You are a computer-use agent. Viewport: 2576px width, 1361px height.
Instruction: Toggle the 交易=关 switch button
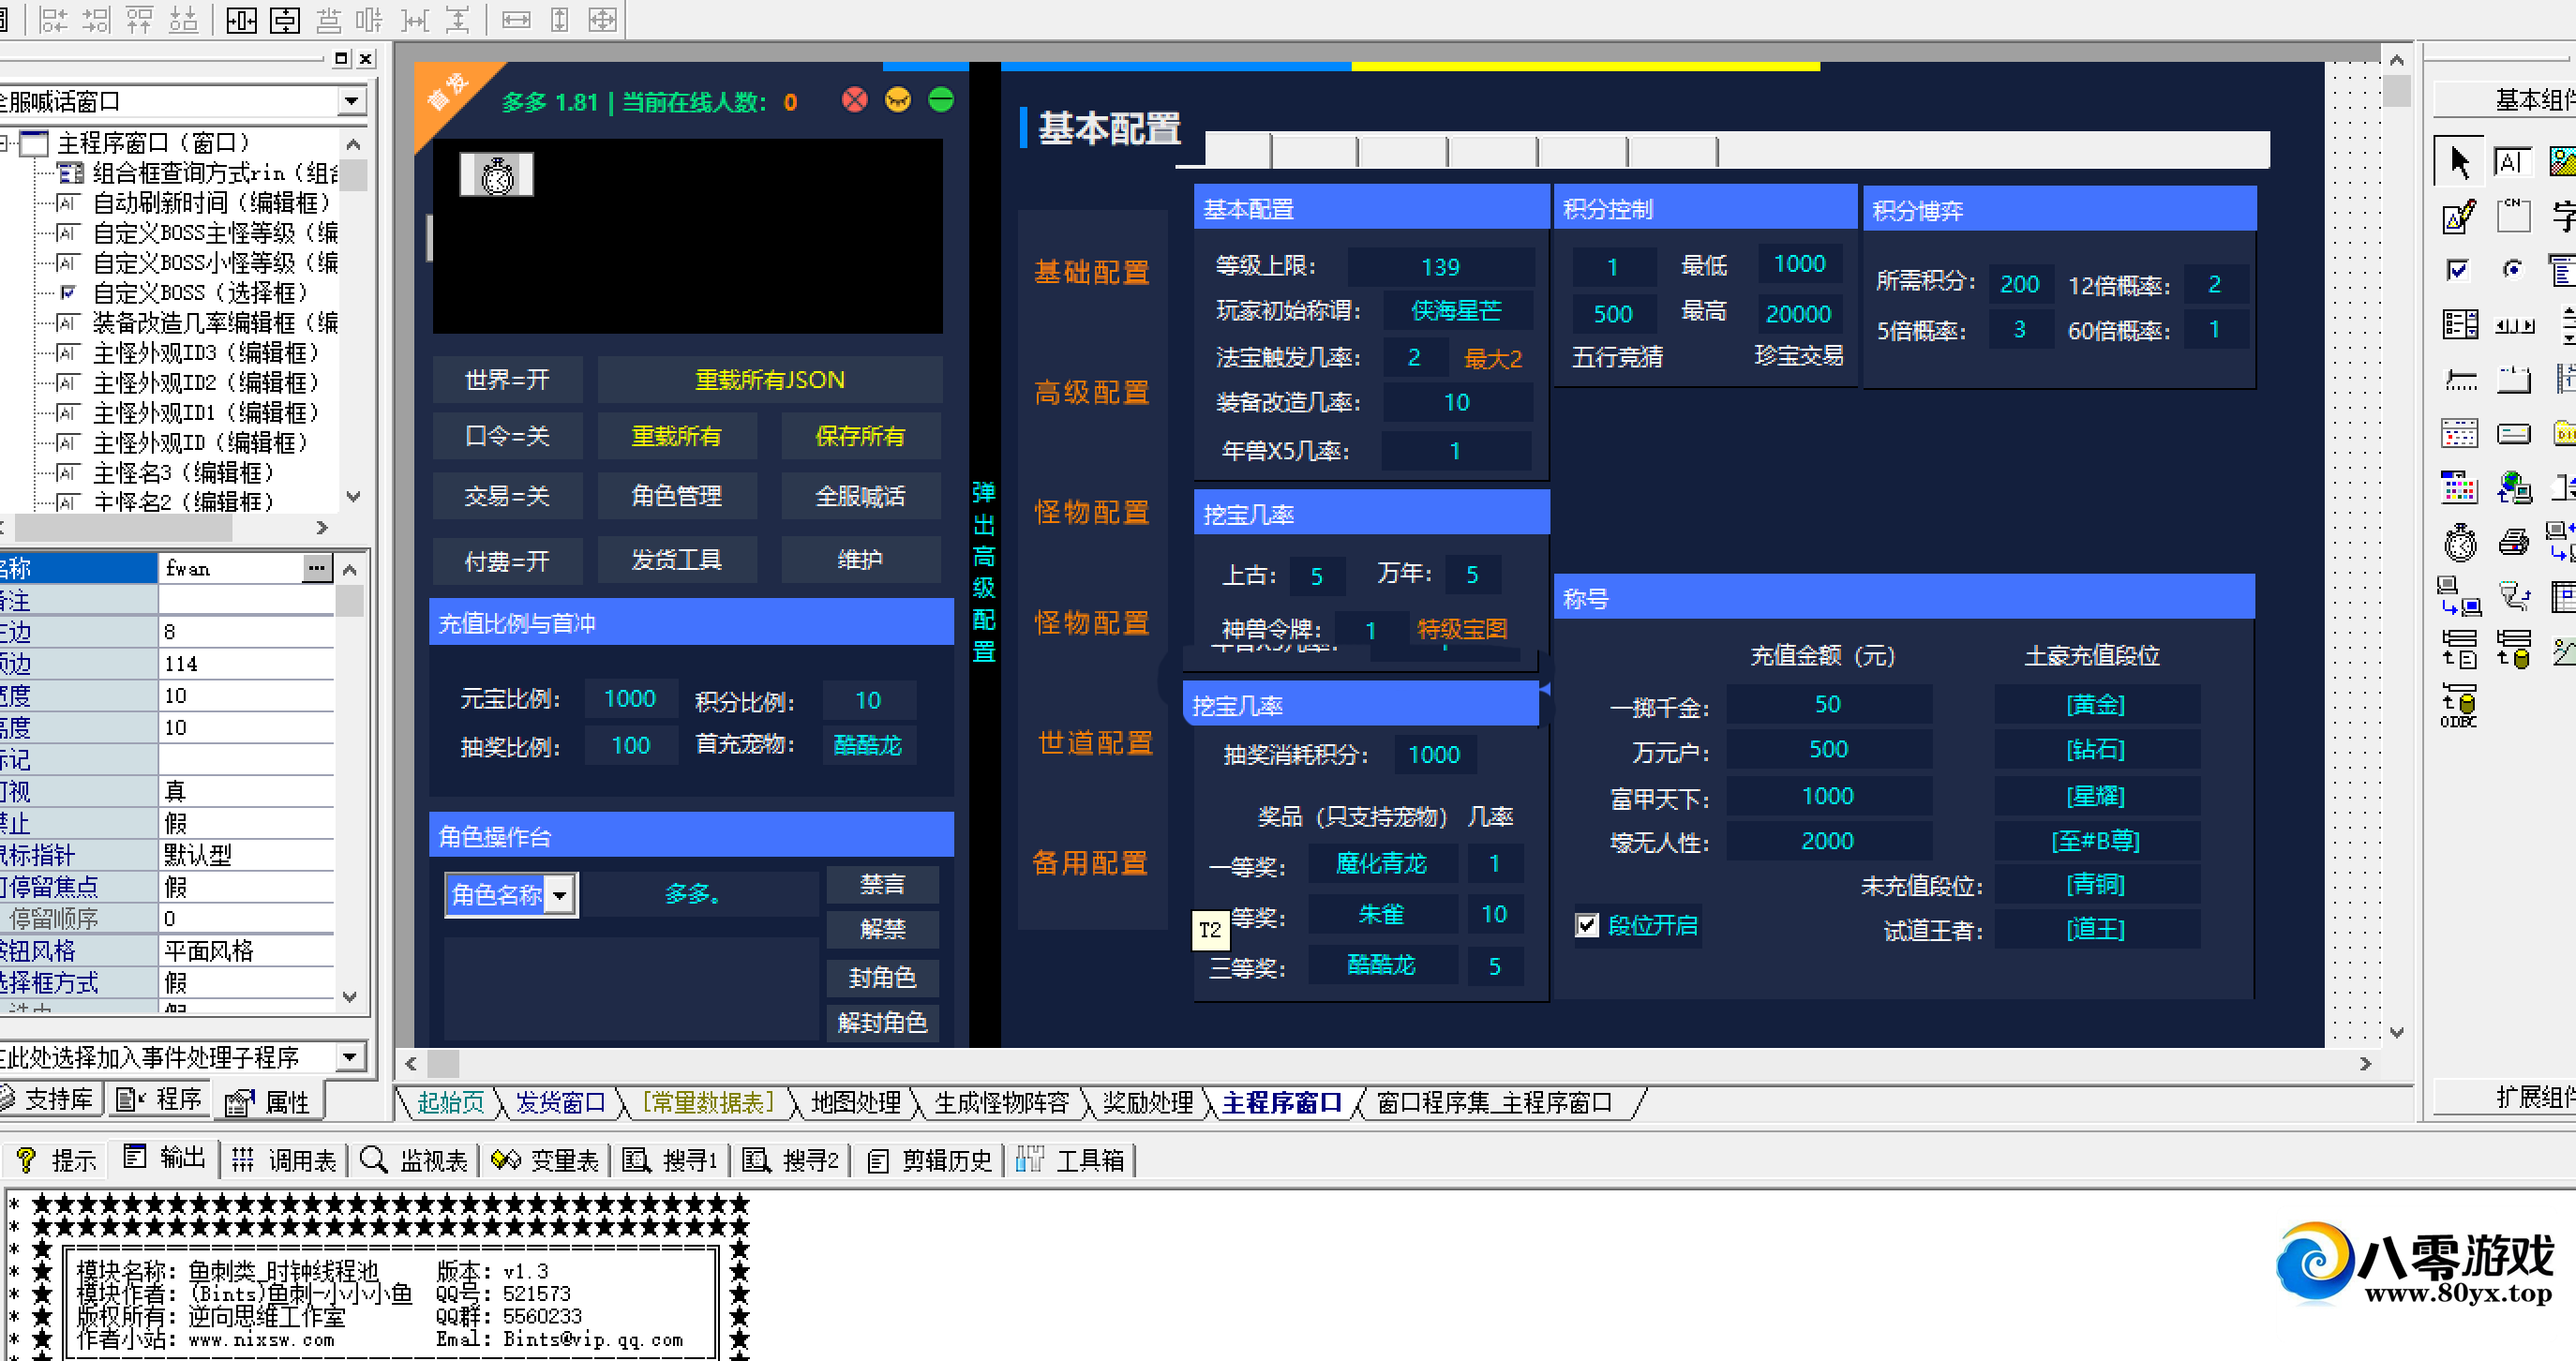click(507, 496)
